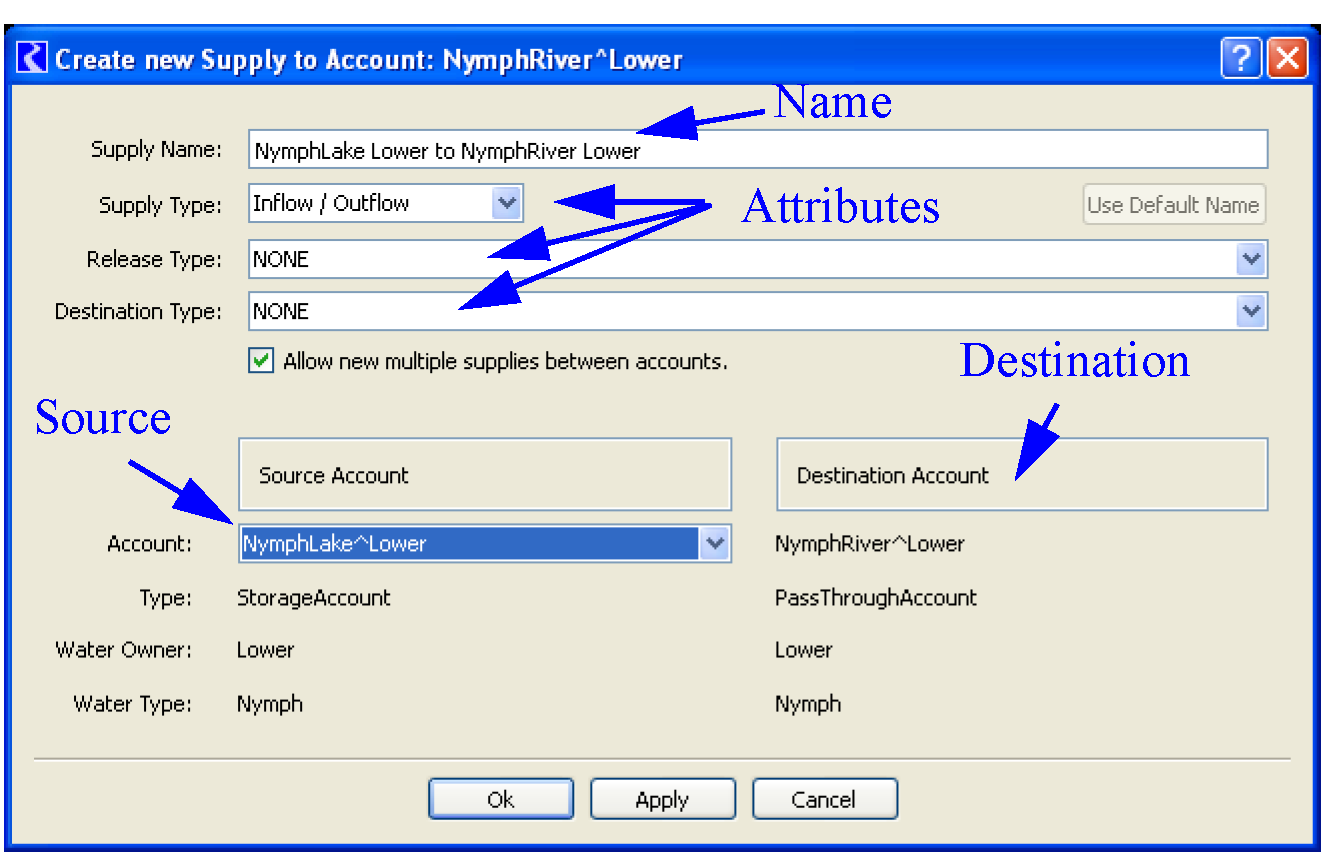Click the StorageAccount type value
The width and height of the screenshot is (1325, 858).
313,598
